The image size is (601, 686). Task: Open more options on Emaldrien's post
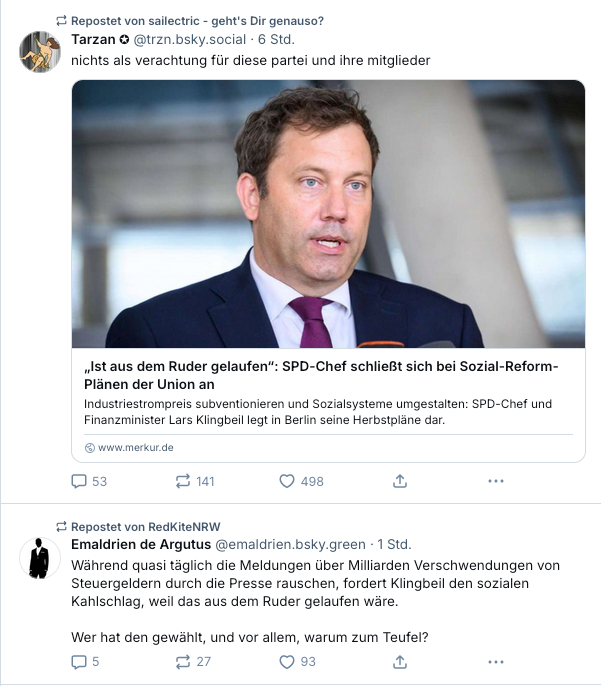click(496, 661)
